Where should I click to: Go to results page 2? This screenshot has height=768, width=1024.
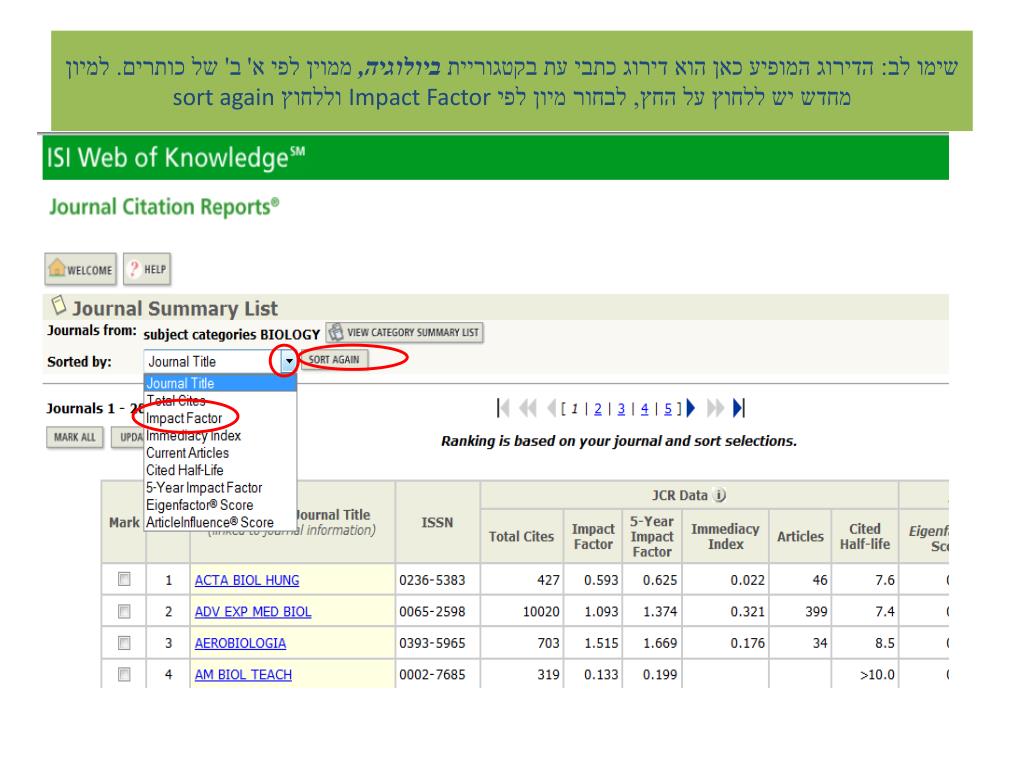pos(598,409)
